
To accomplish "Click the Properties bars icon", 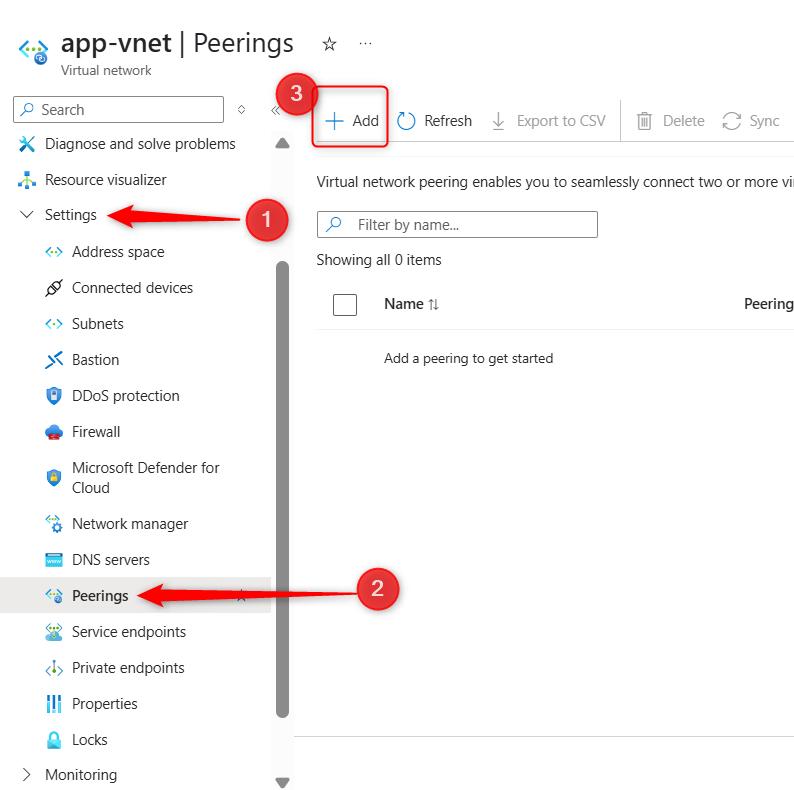I will pyautogui.click(x=54, y=703).
